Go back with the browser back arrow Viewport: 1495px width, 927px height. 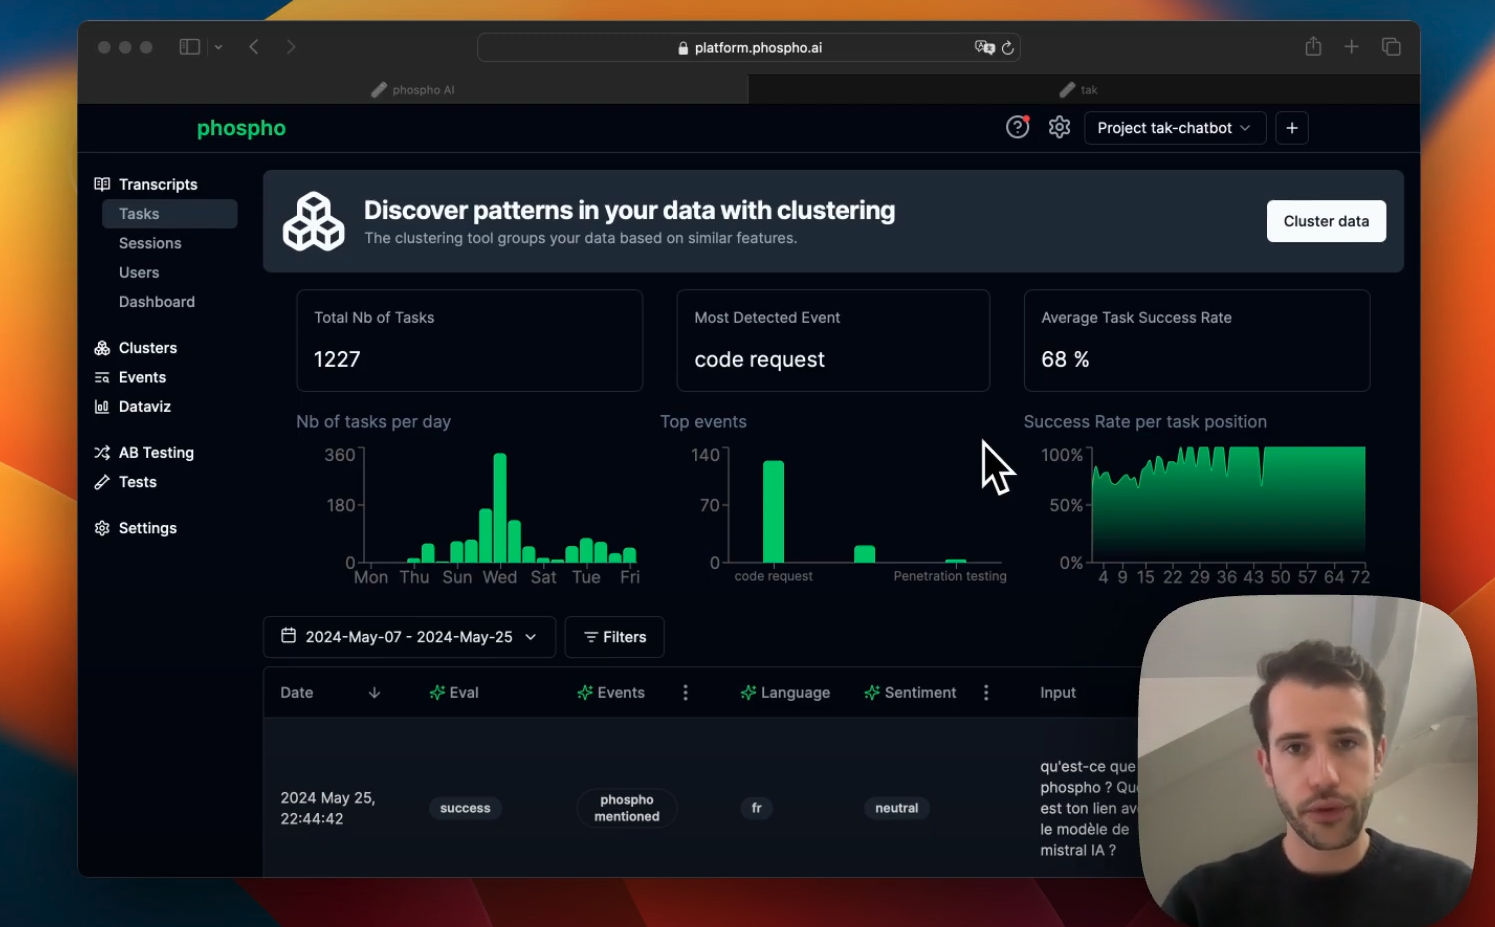[254, 47]
